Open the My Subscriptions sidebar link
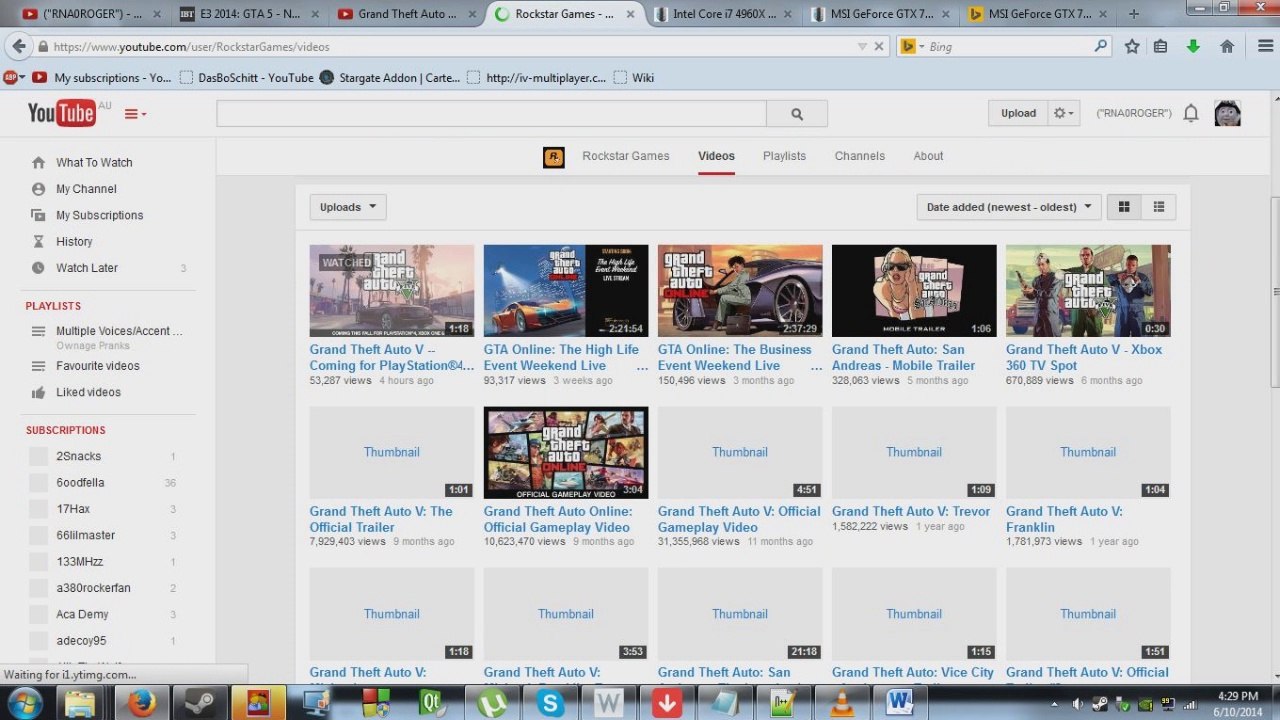1280x720 pixels. pos(99,215)
